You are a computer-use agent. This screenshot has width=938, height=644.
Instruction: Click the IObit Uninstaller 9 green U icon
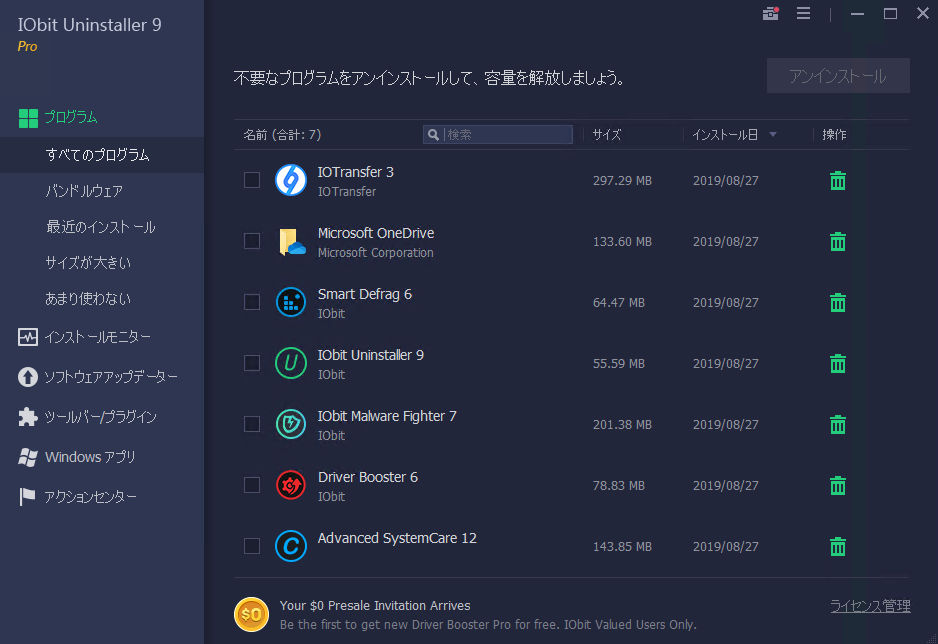point(291,363)
